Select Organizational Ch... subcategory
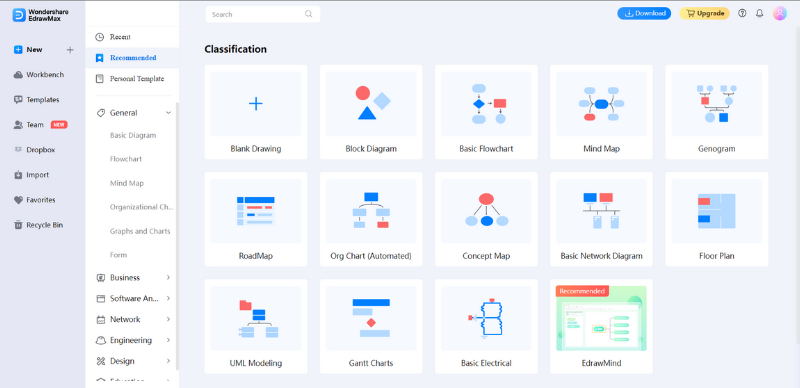Screen dimensions: 800x388 coord(142,207)
